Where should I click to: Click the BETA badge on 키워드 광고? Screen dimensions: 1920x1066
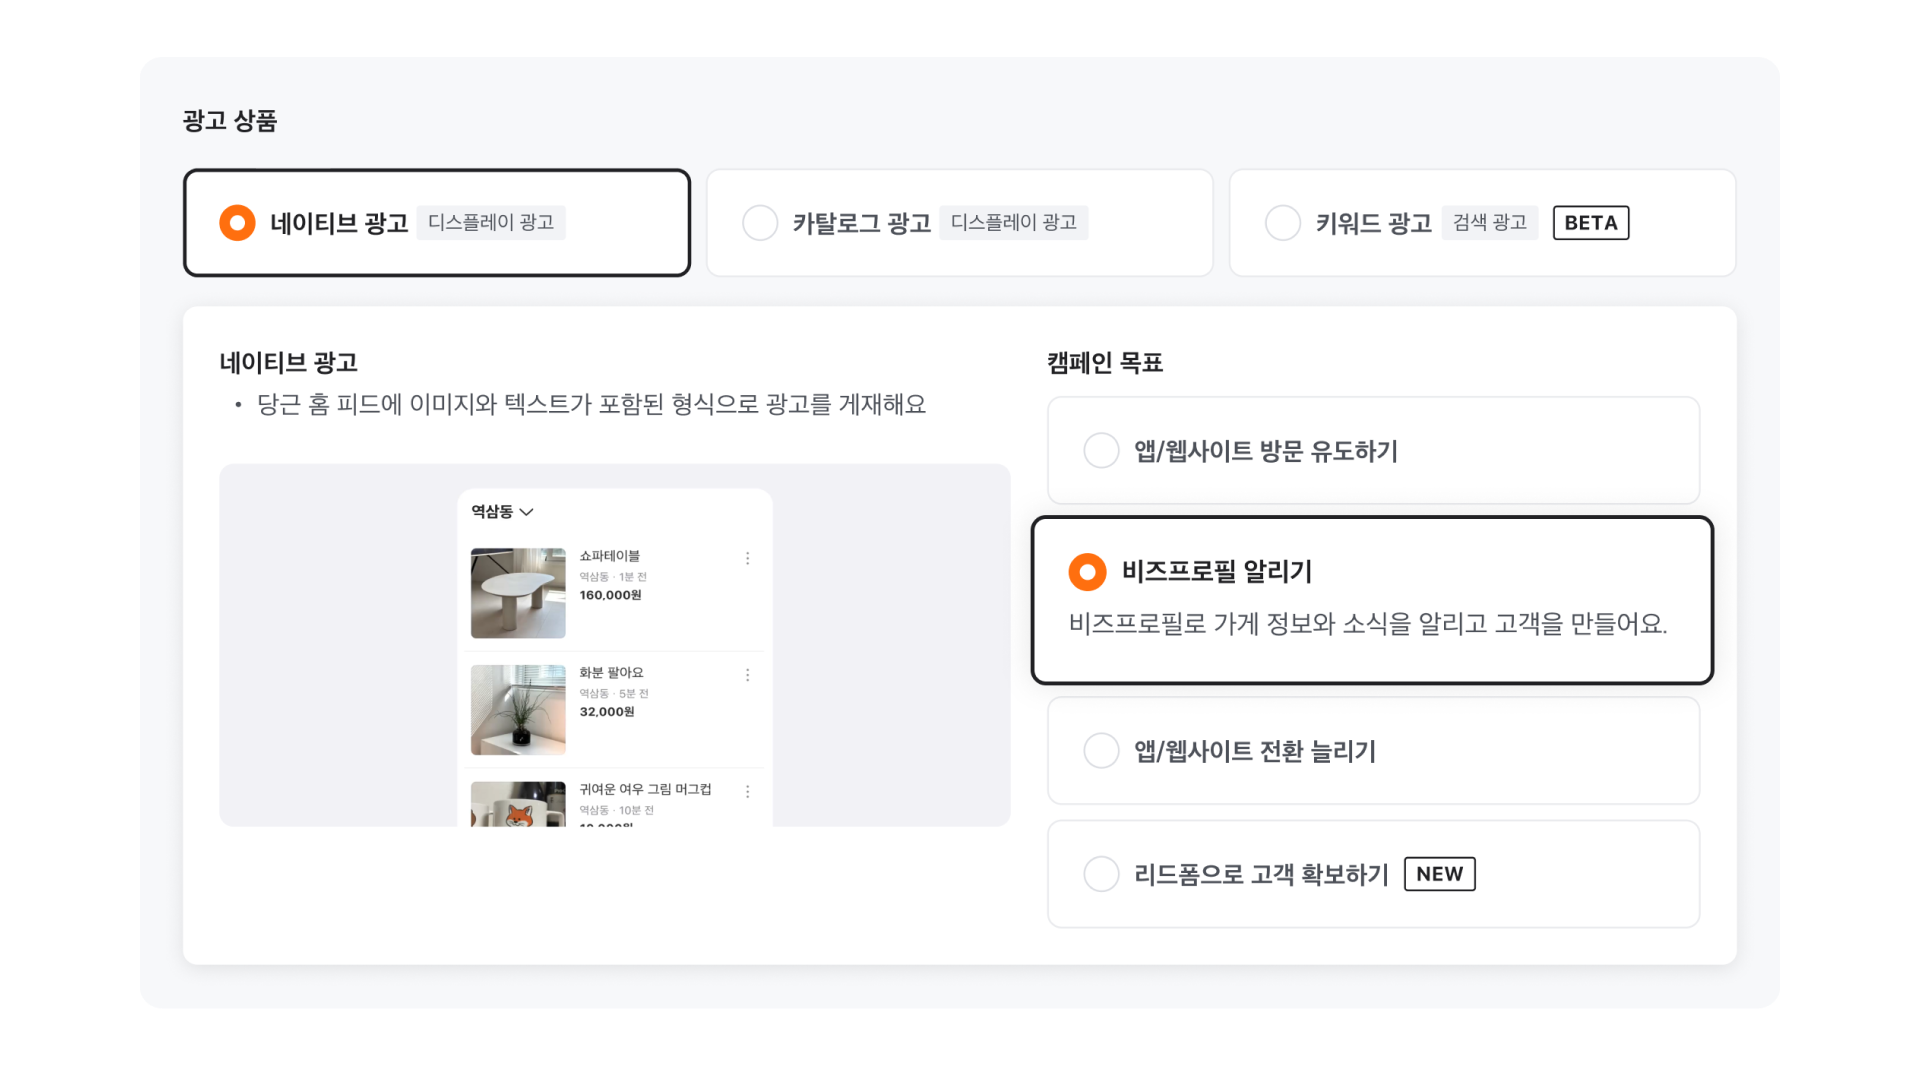click(x=1590, y=223)
